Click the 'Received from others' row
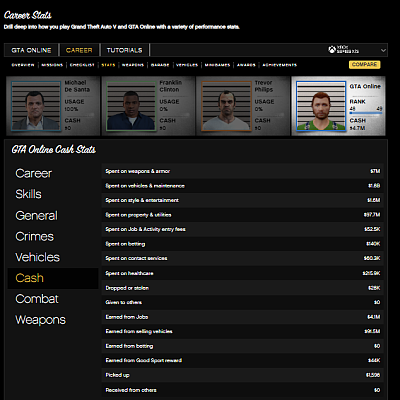 click(x=243, y=390)
